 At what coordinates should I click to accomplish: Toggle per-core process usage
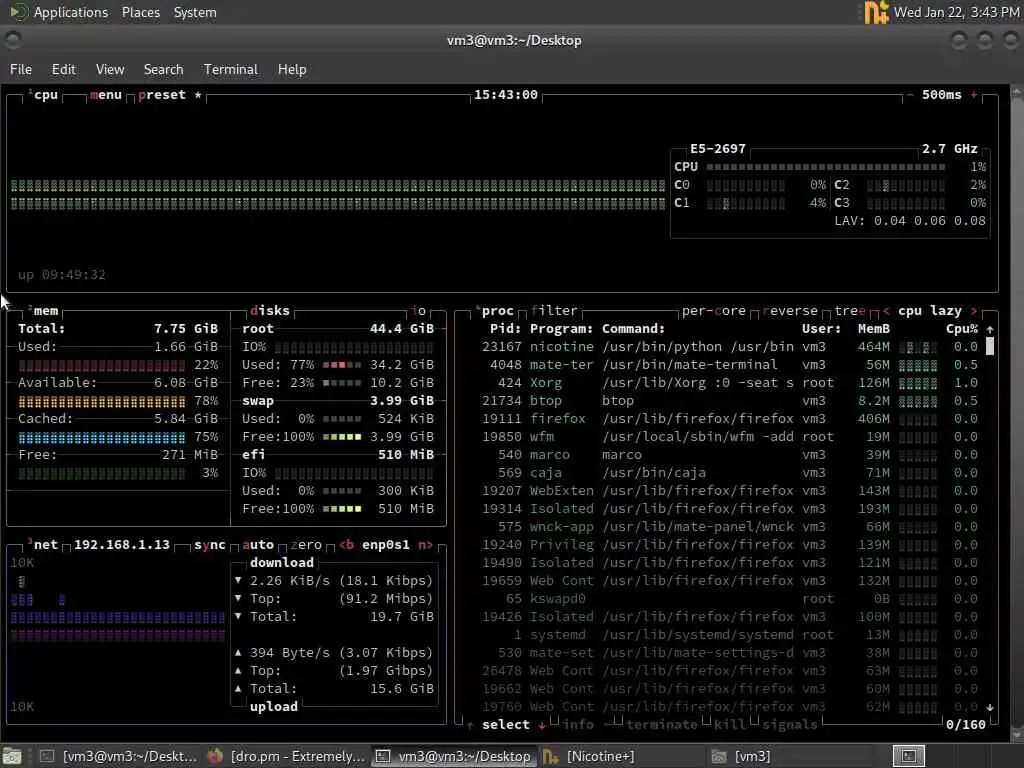pos(714,311)
